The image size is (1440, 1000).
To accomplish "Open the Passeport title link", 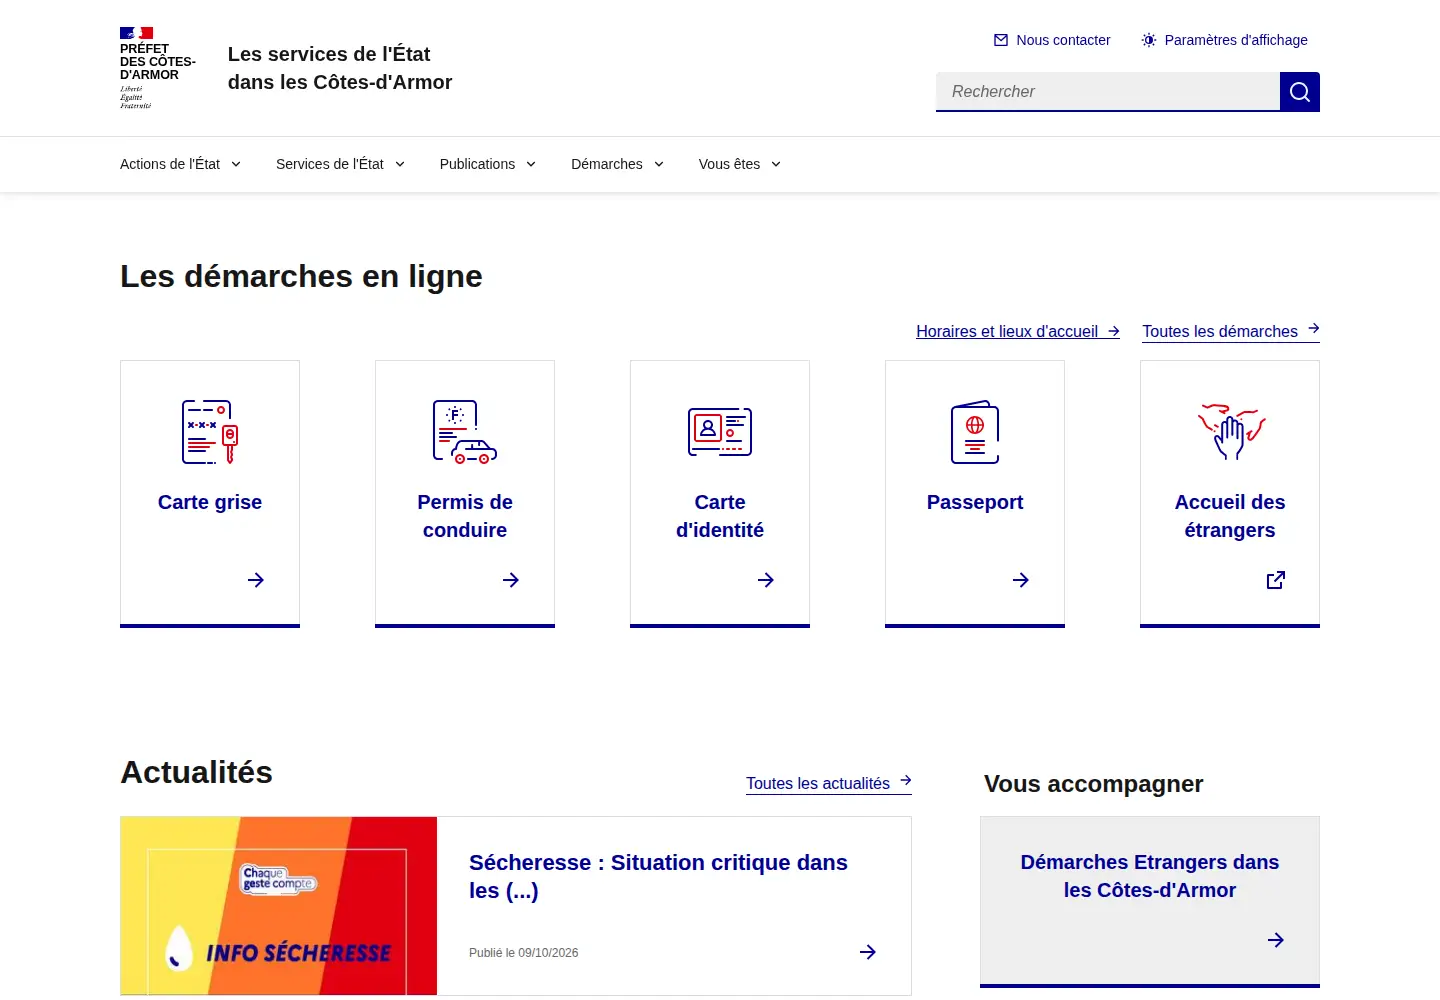I will (975, 502).
